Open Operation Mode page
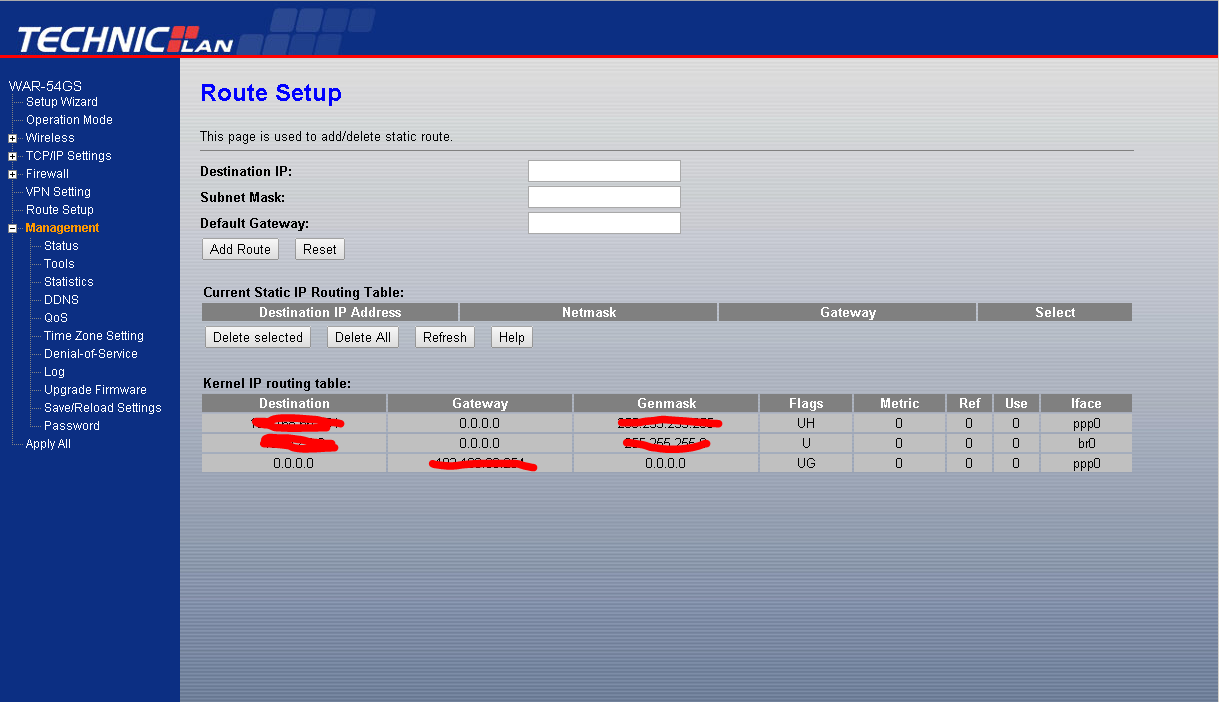 69,120
